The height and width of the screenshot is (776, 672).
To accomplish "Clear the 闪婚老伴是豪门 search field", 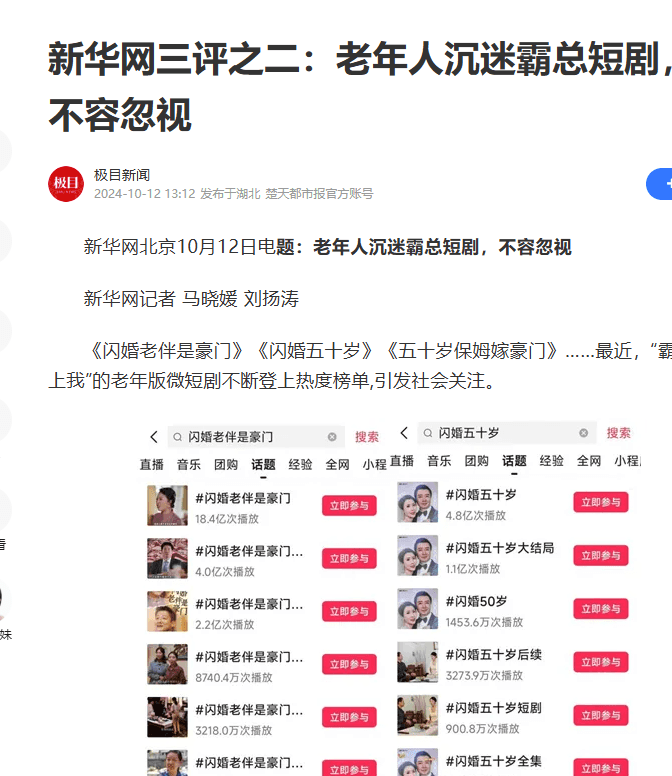I will click(332, 437).
